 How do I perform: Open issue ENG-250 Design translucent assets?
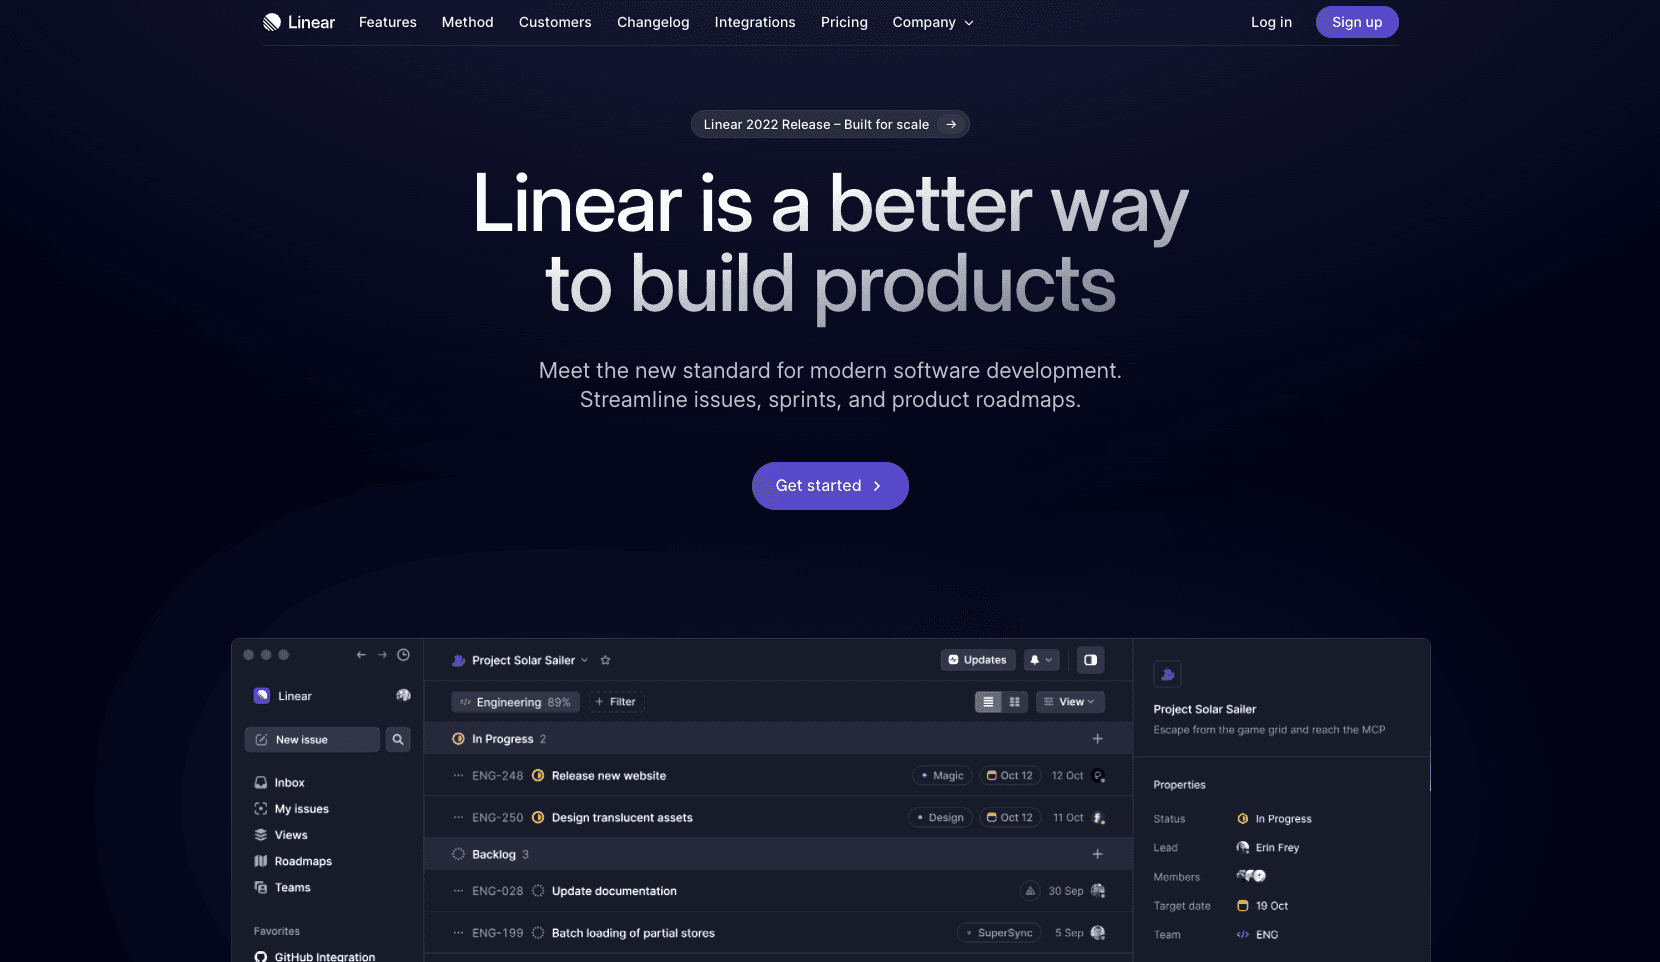click(x=778, y=818)
